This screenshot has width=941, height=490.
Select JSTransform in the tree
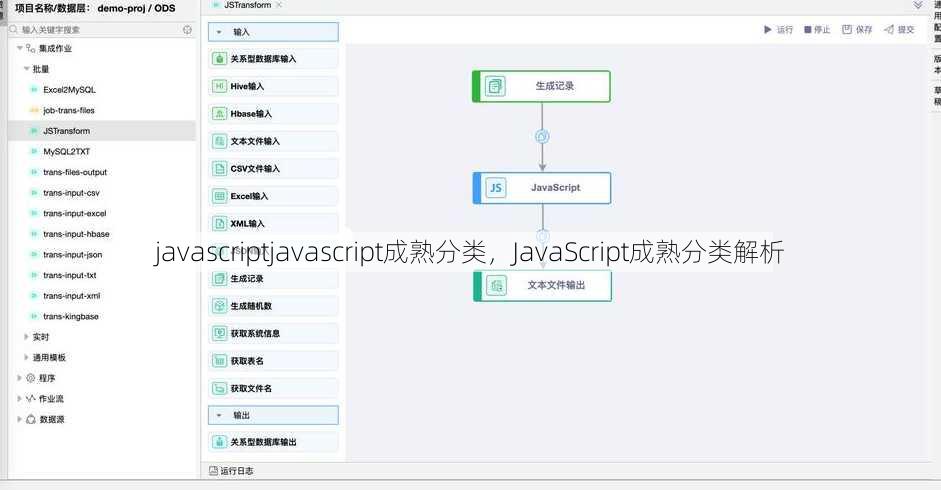point(67,131)
